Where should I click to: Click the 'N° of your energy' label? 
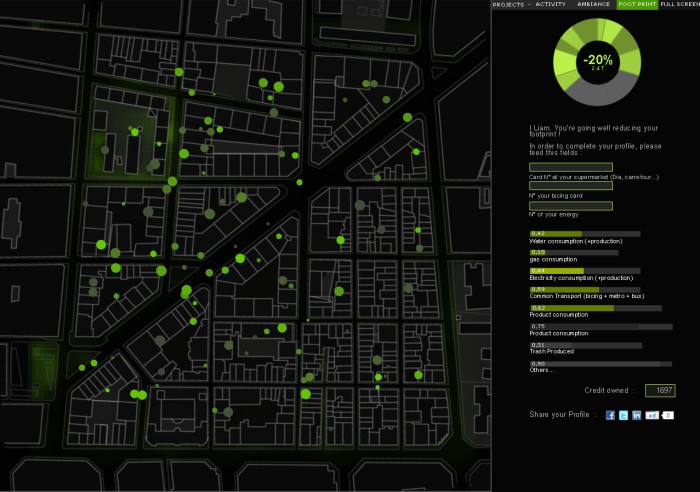coord(554,215)
